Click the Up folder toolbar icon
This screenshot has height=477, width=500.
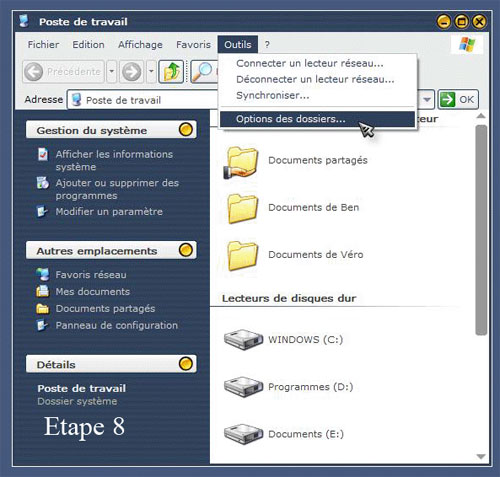[x=171, y=71]
